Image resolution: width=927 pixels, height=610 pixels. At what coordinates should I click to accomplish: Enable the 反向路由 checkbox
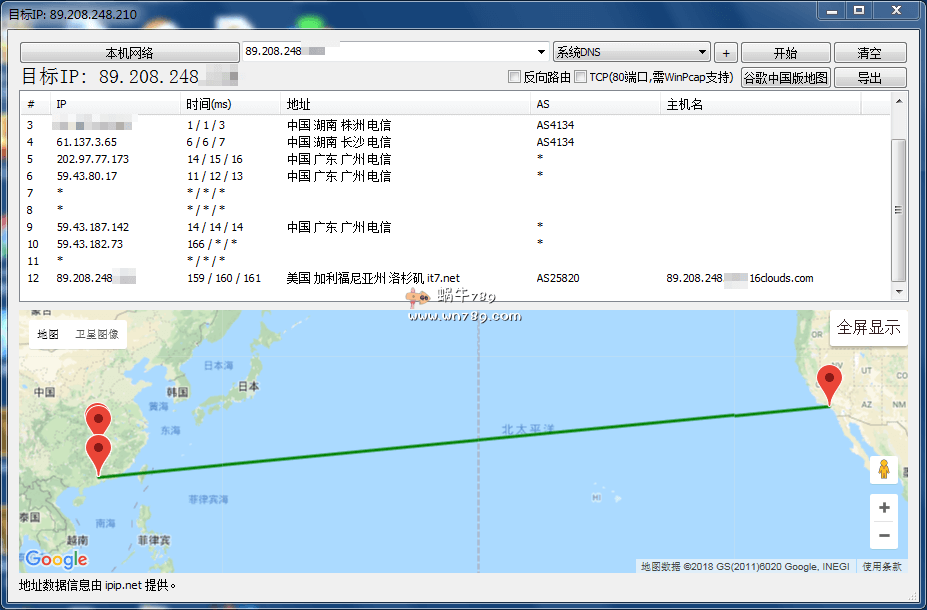(x=515, y=77)
